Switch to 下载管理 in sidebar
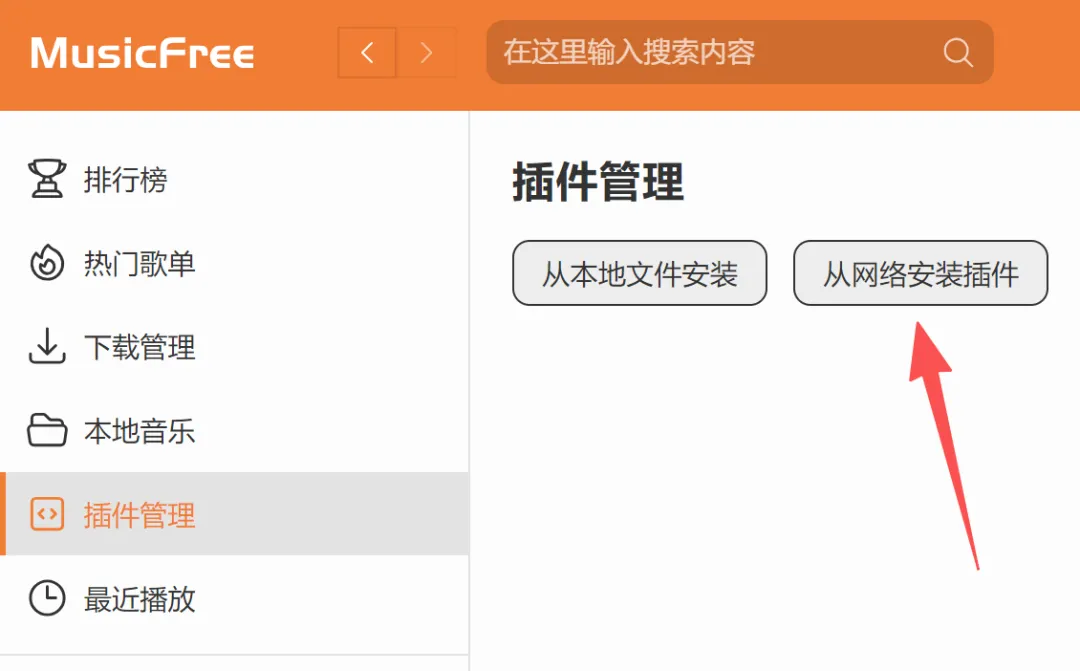The width and height of the screenshot is (1080, 671). pos(139,348)
